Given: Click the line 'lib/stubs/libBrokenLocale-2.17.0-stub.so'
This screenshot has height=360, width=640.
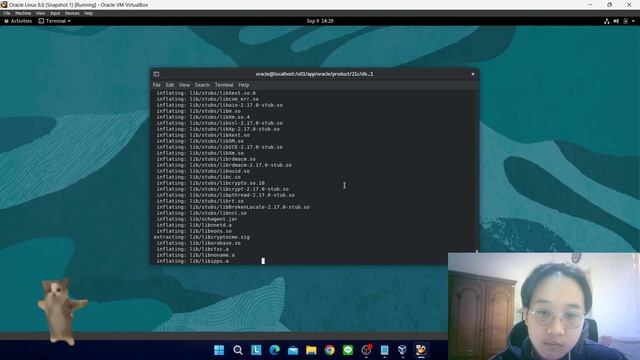Looking at the screenshot, I should point(249,207).
